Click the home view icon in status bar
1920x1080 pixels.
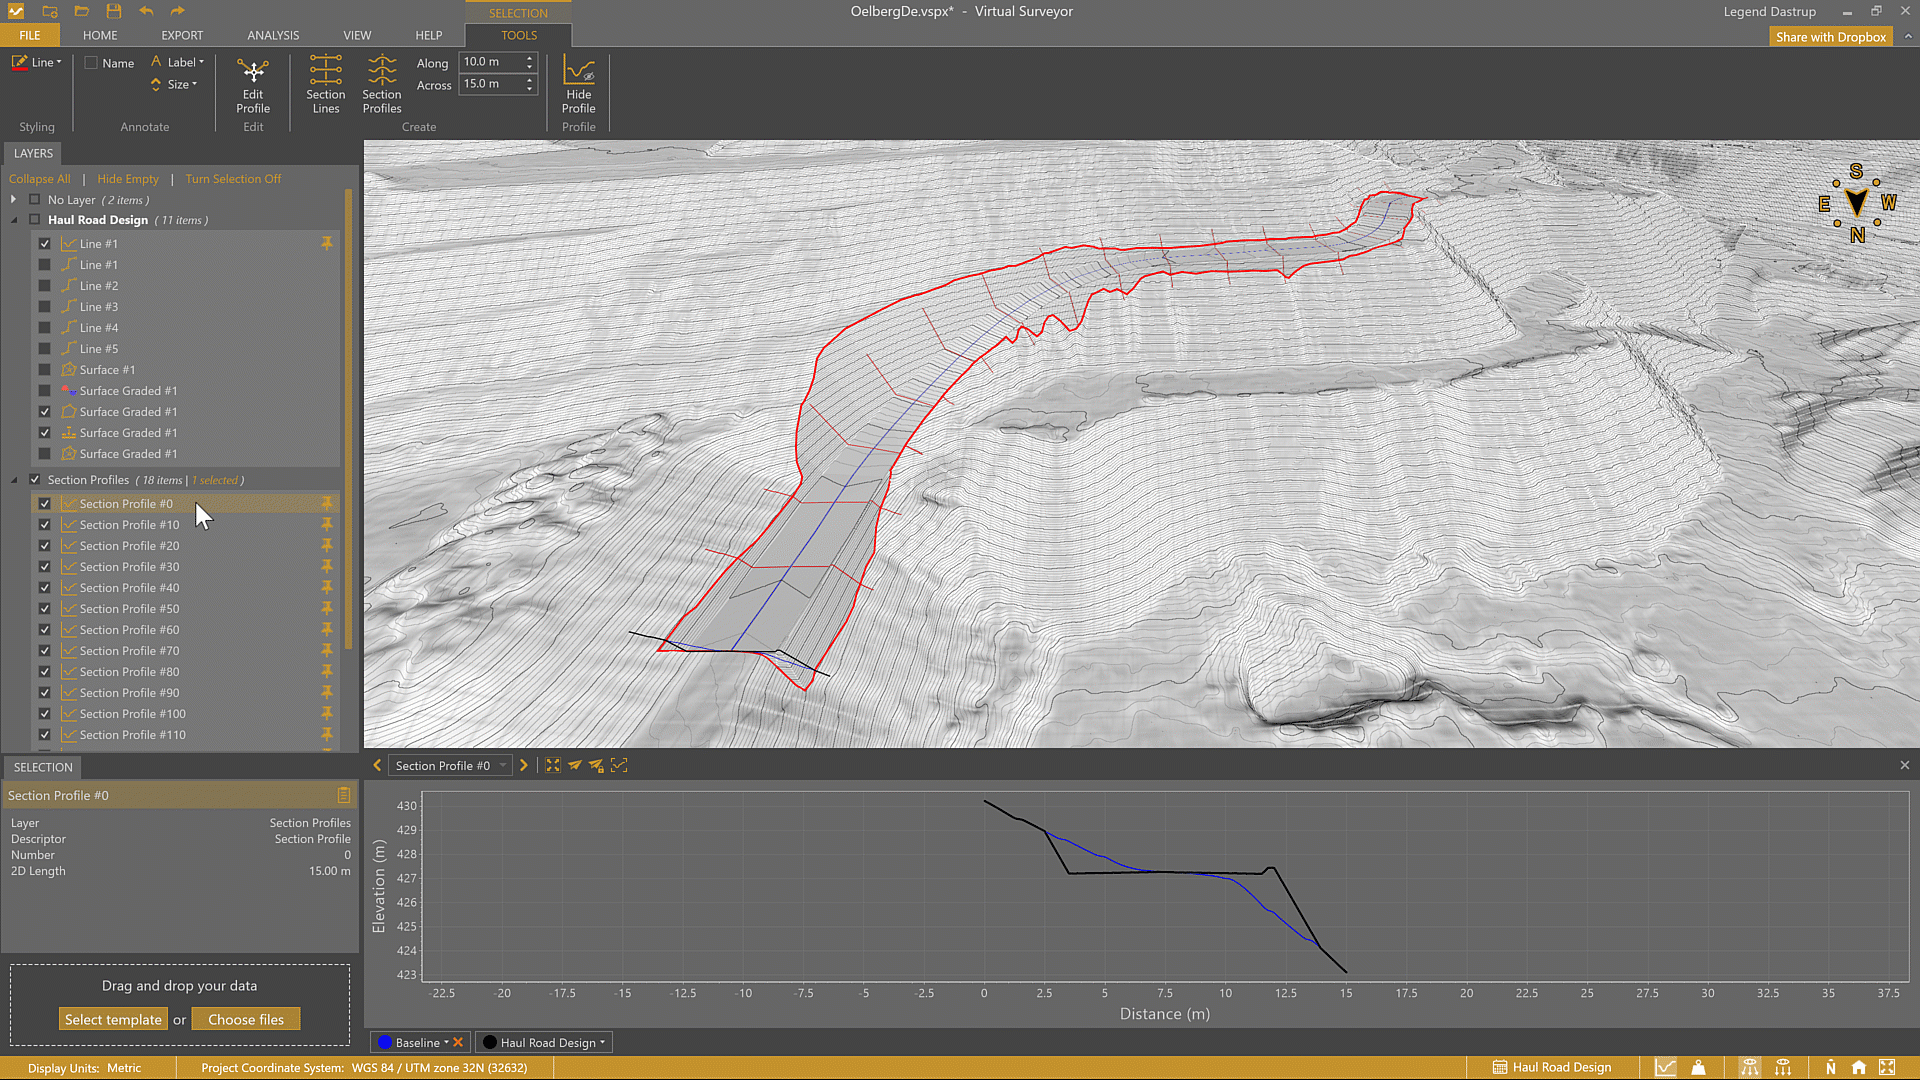click(1858, 1067)
